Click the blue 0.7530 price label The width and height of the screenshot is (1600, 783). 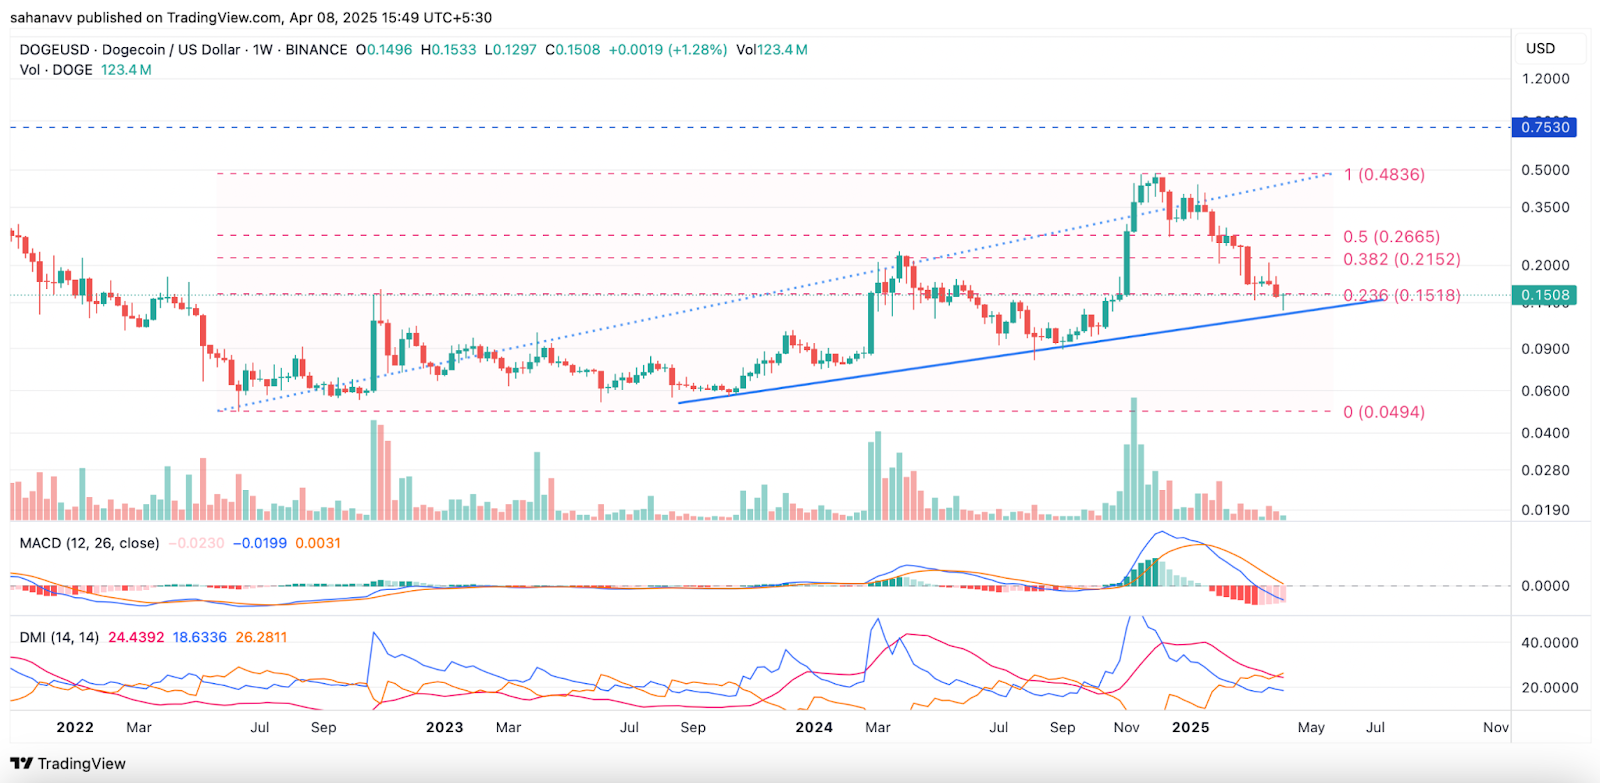point(1545,127)
